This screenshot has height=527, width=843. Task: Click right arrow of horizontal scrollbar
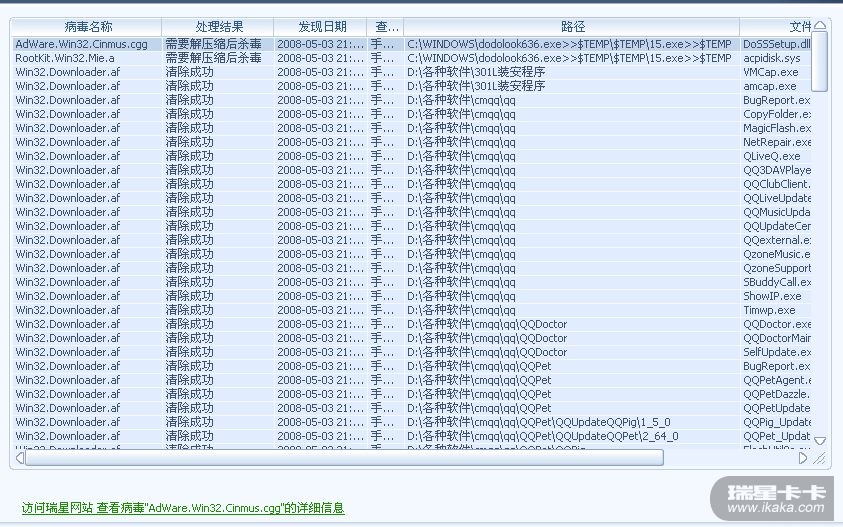point(803,458)
